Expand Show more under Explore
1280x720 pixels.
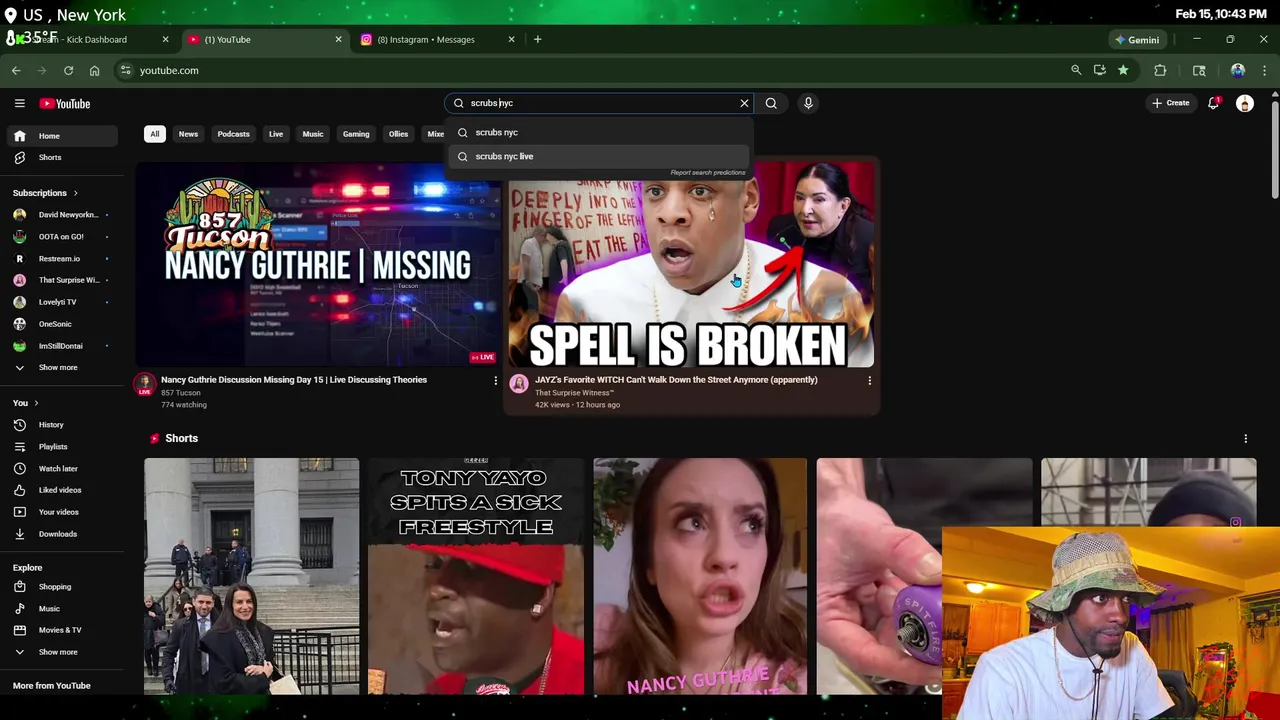pos(60,652)
